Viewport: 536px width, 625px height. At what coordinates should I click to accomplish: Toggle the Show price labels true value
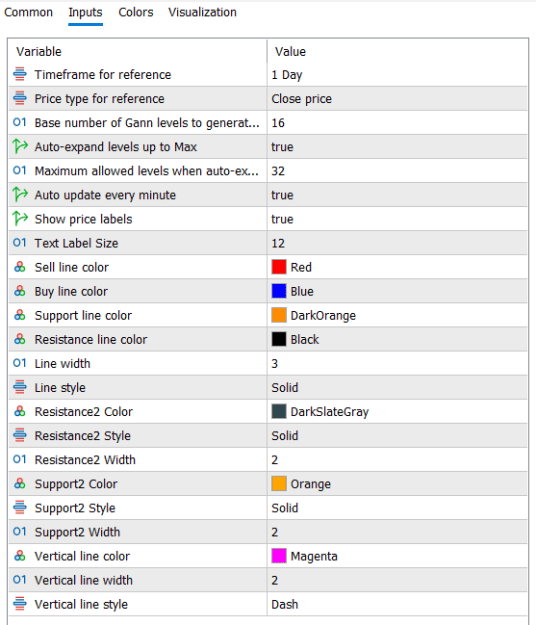coord(397,219)
